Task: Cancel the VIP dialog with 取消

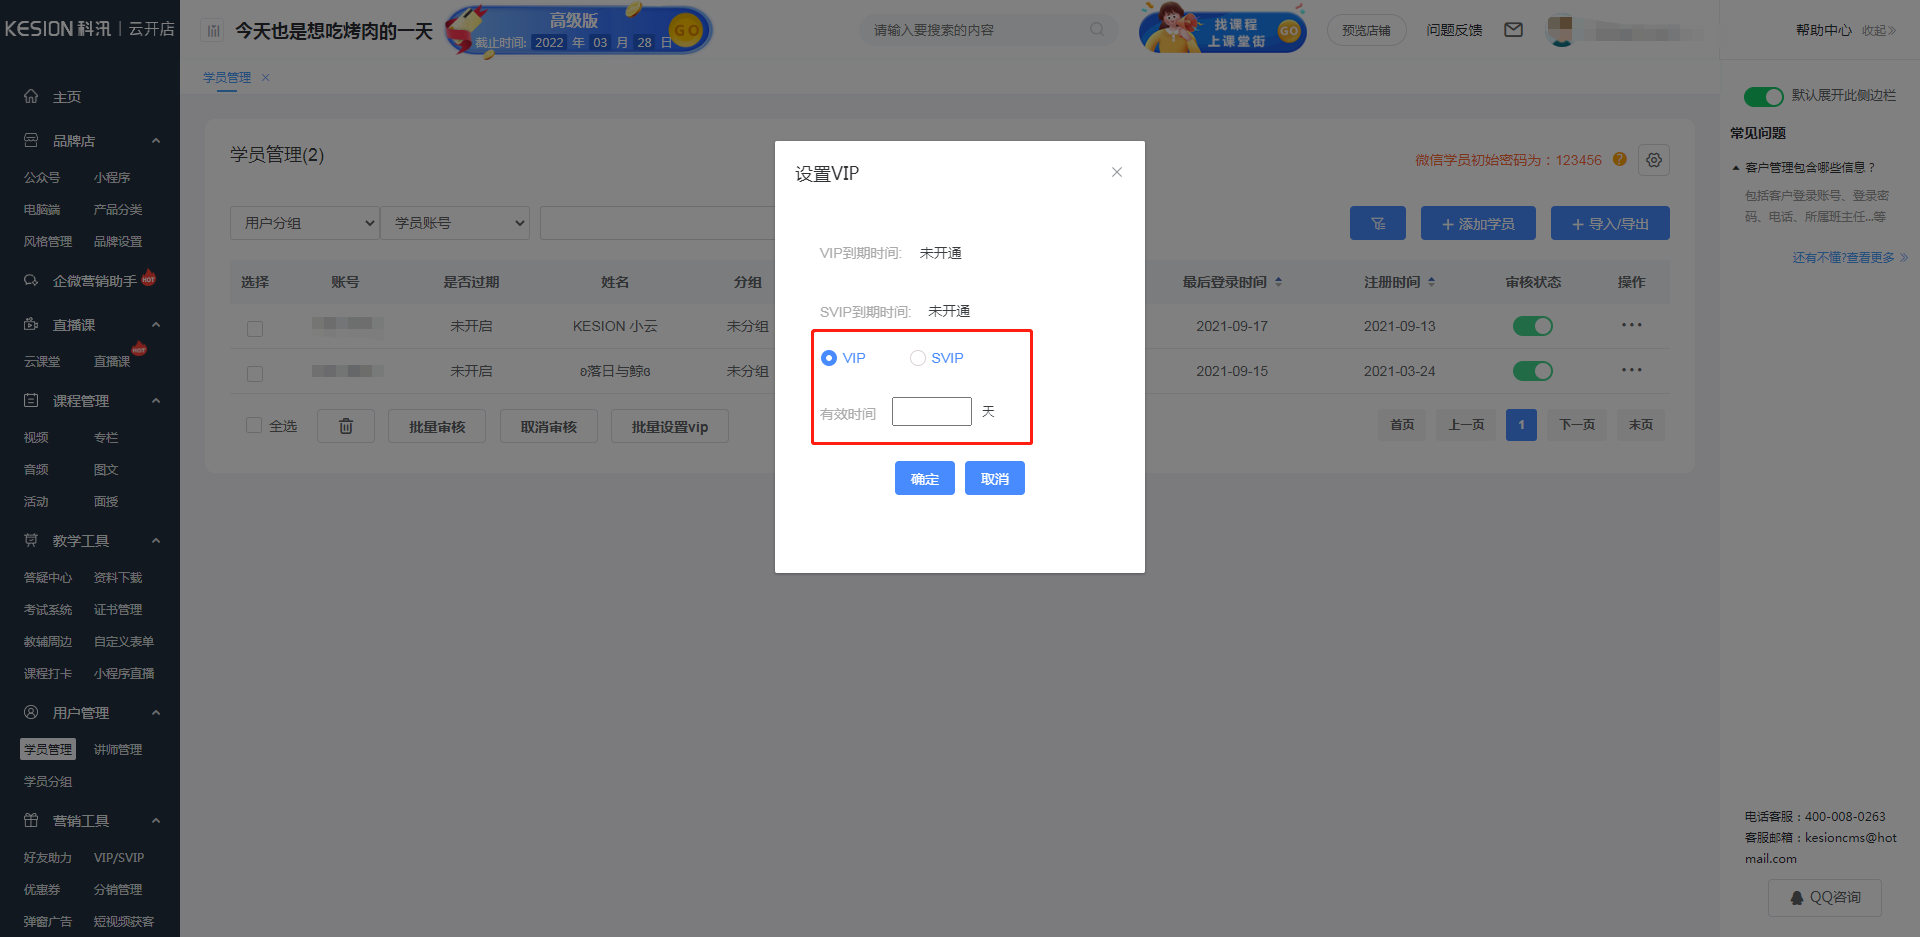Action: click(995, 478)
